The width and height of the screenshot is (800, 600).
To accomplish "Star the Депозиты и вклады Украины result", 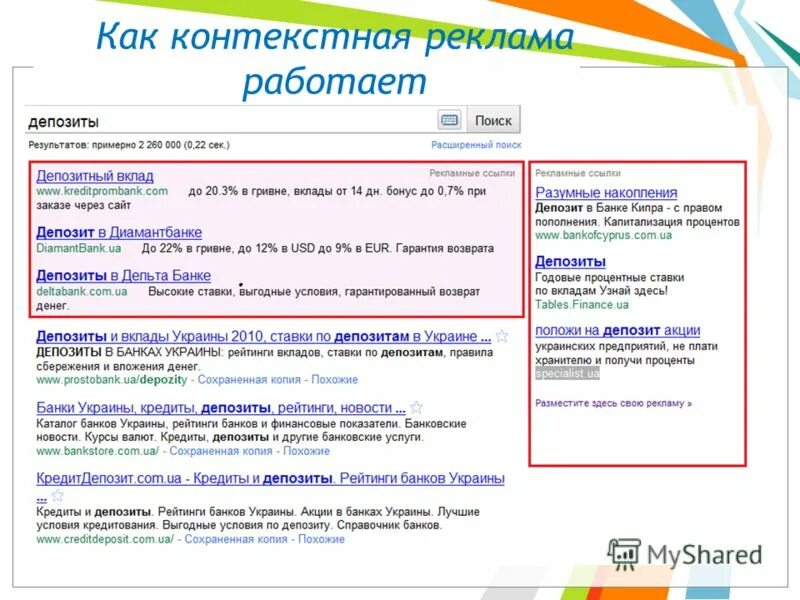I will (502, 336).
